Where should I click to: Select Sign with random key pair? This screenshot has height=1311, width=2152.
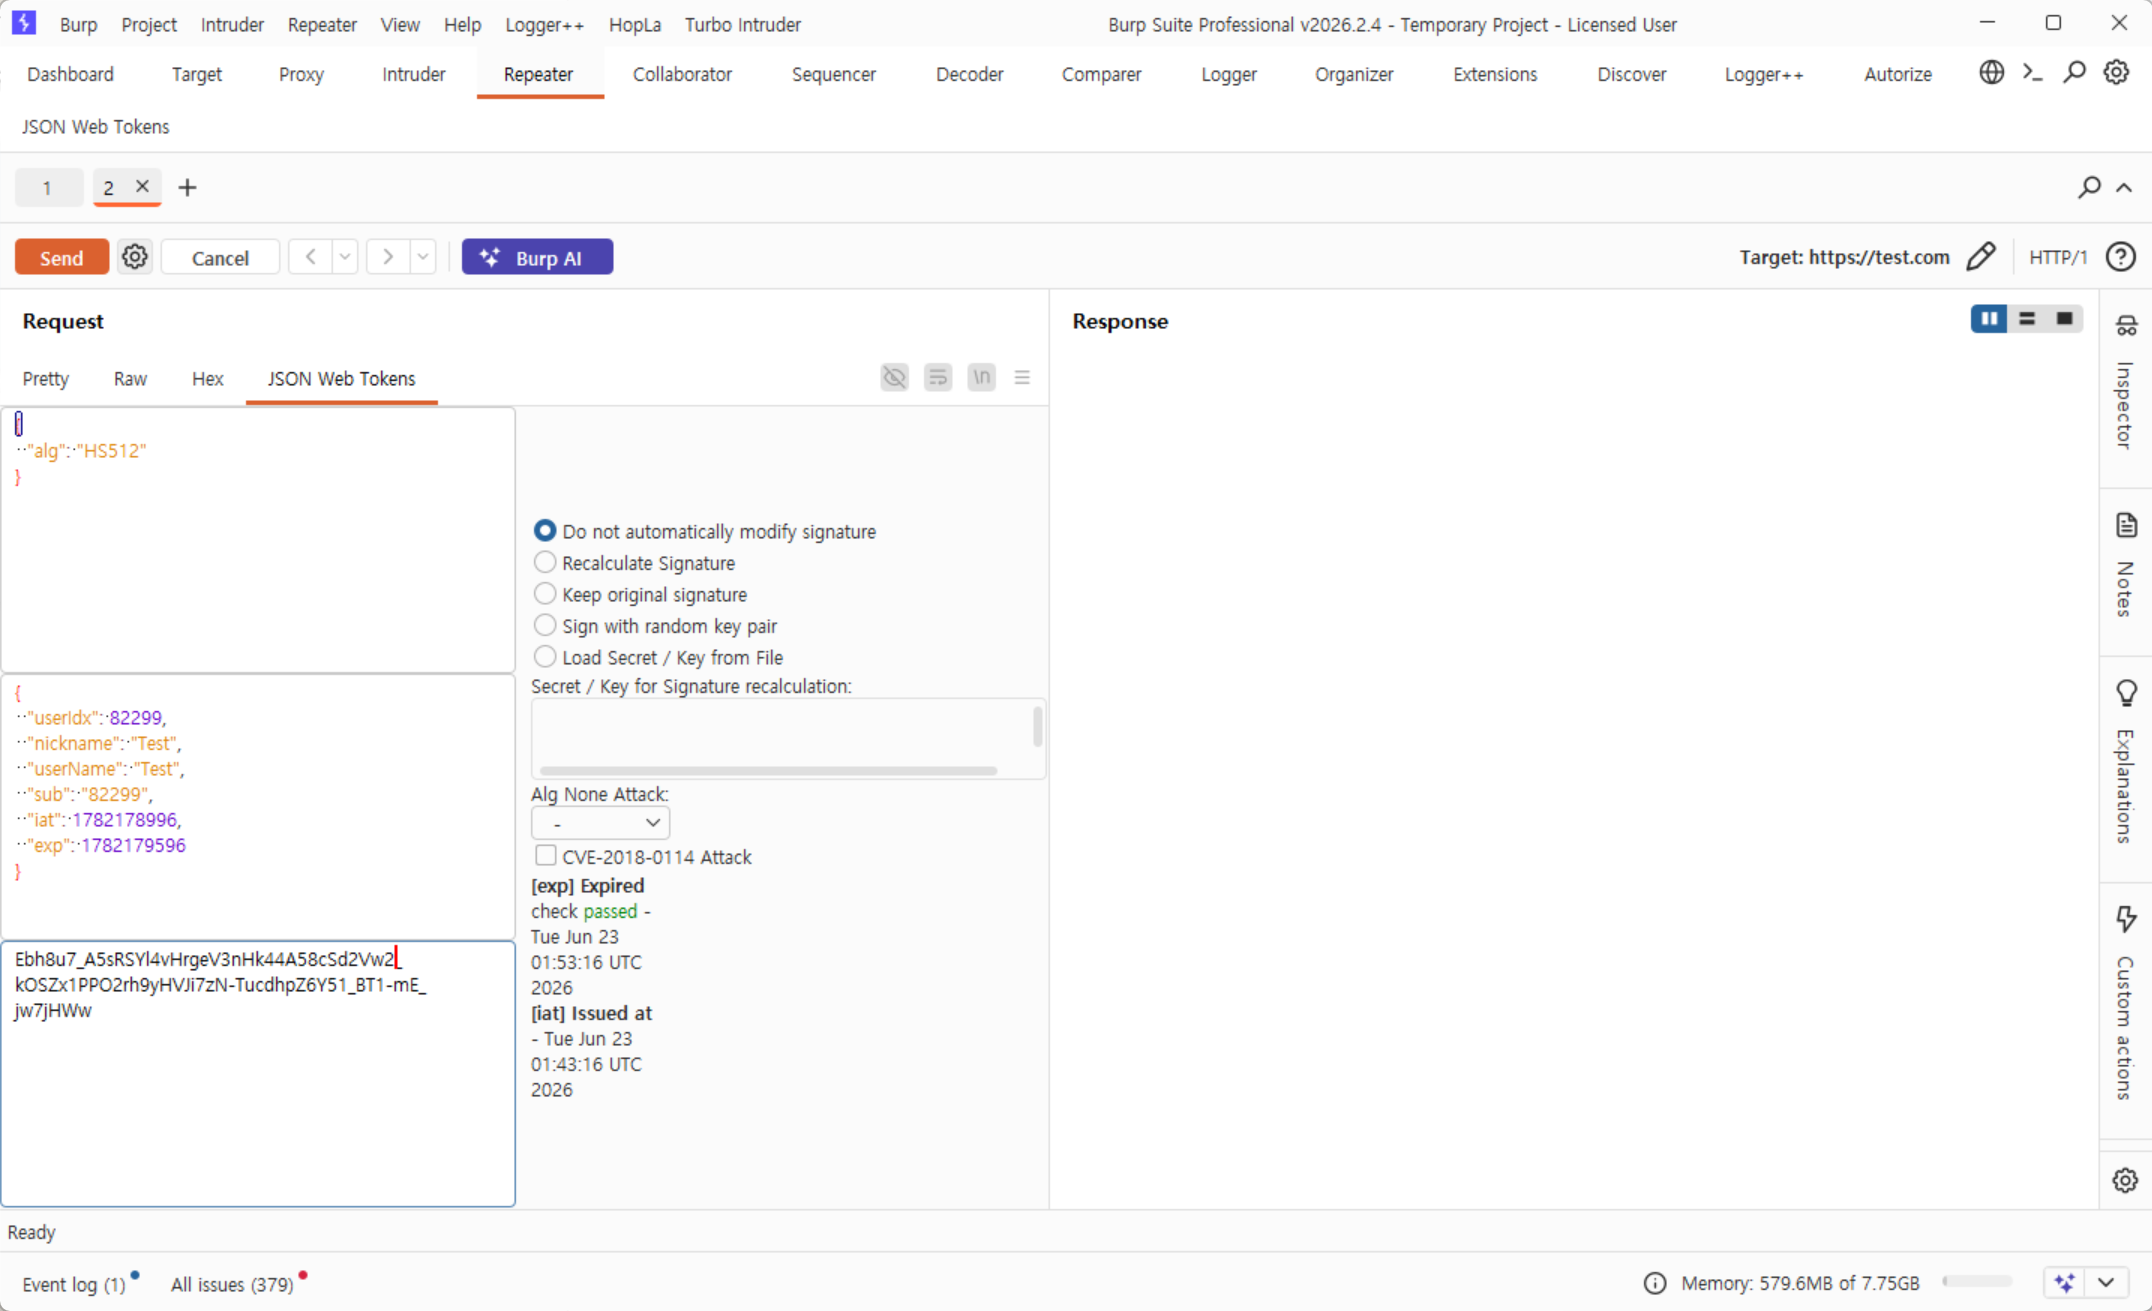pos(544,626)
